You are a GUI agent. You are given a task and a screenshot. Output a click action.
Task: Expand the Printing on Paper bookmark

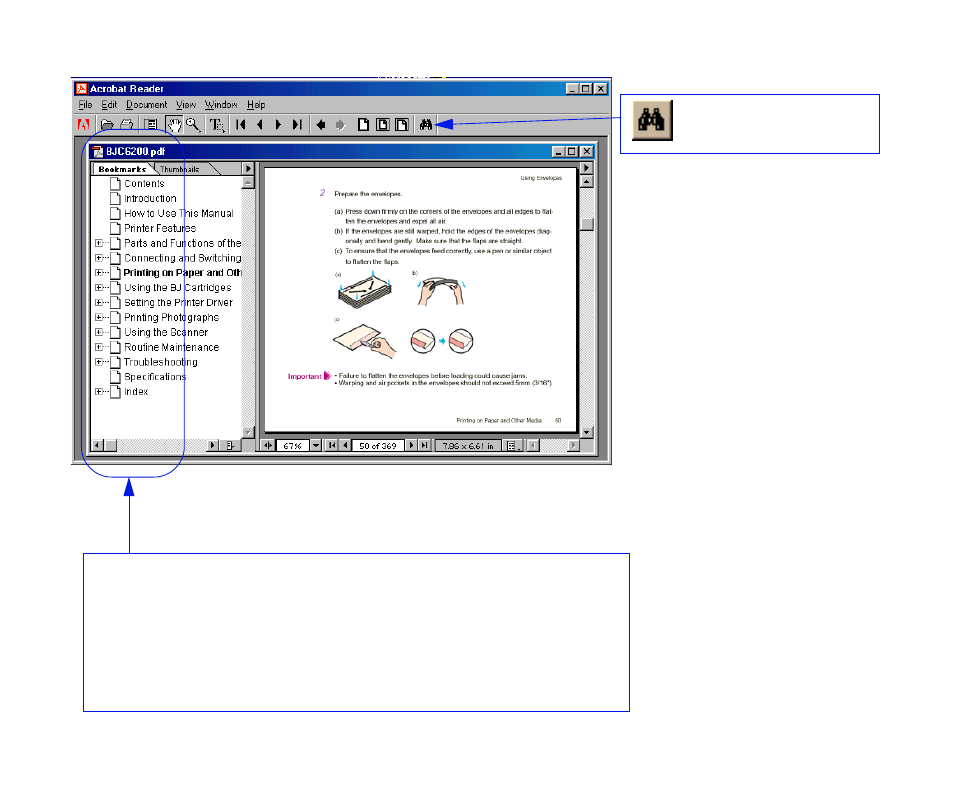(x=99, y=272)
